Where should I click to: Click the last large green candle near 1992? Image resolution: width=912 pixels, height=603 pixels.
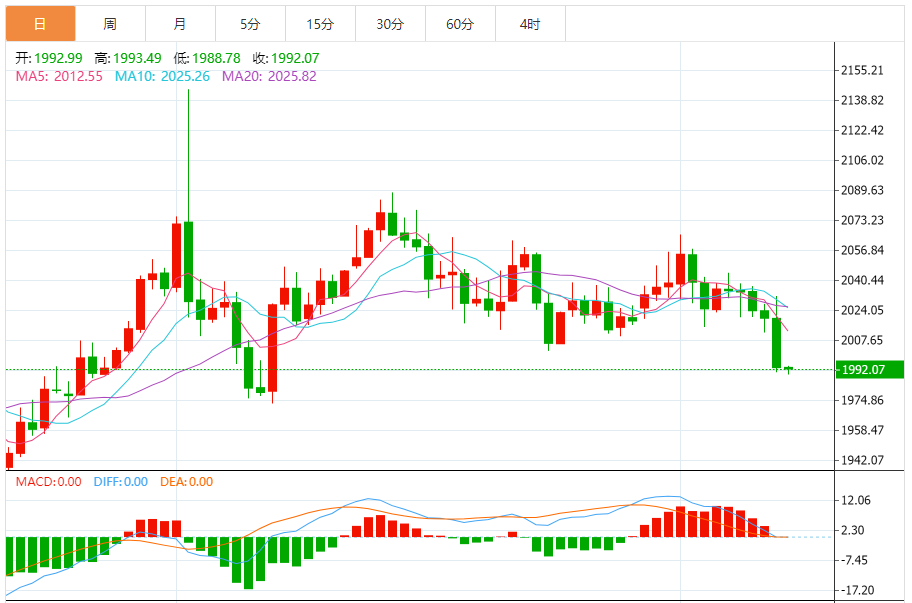pos(776,343)
